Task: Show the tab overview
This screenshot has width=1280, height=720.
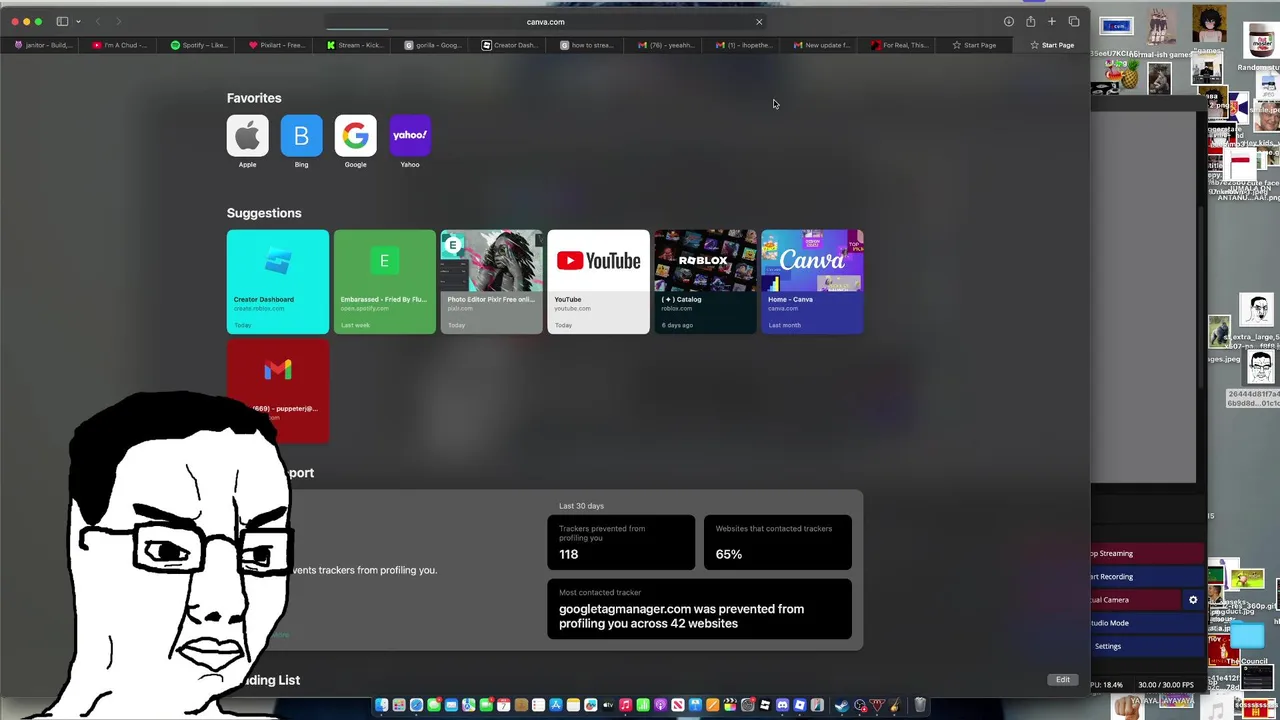Action: 1074,21
